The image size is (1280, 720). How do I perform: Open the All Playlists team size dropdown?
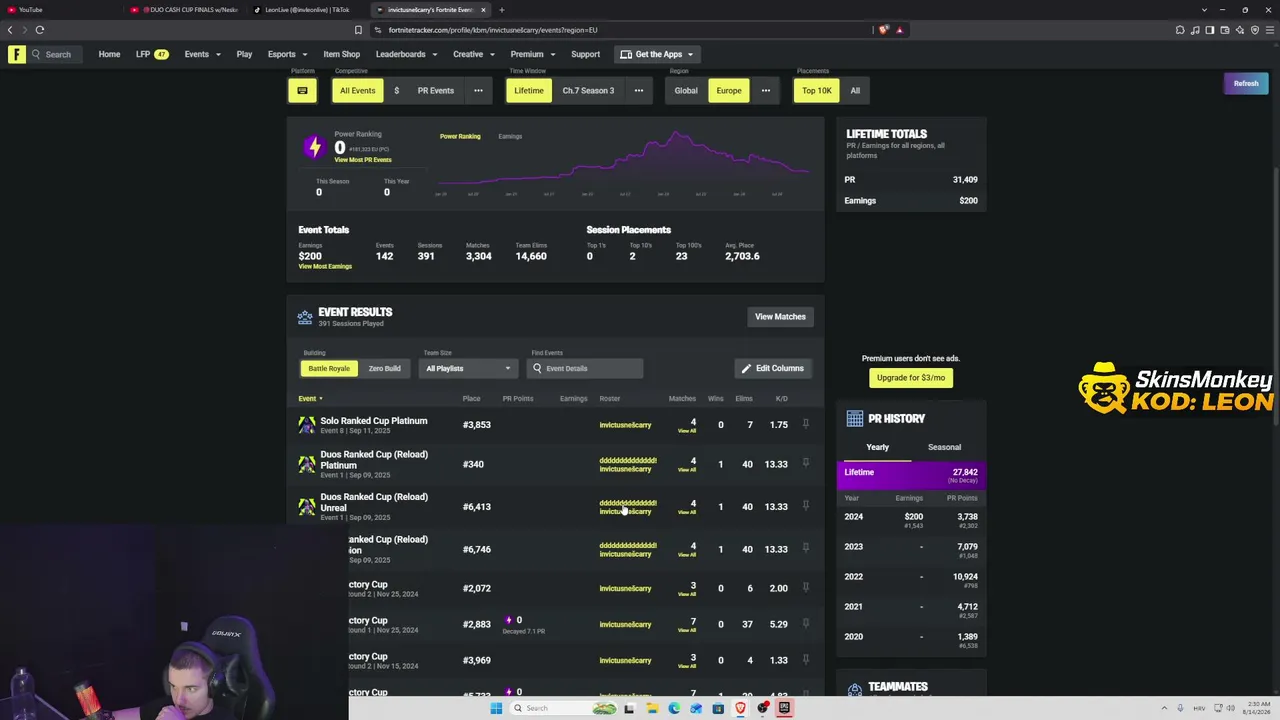click(468, 368)
